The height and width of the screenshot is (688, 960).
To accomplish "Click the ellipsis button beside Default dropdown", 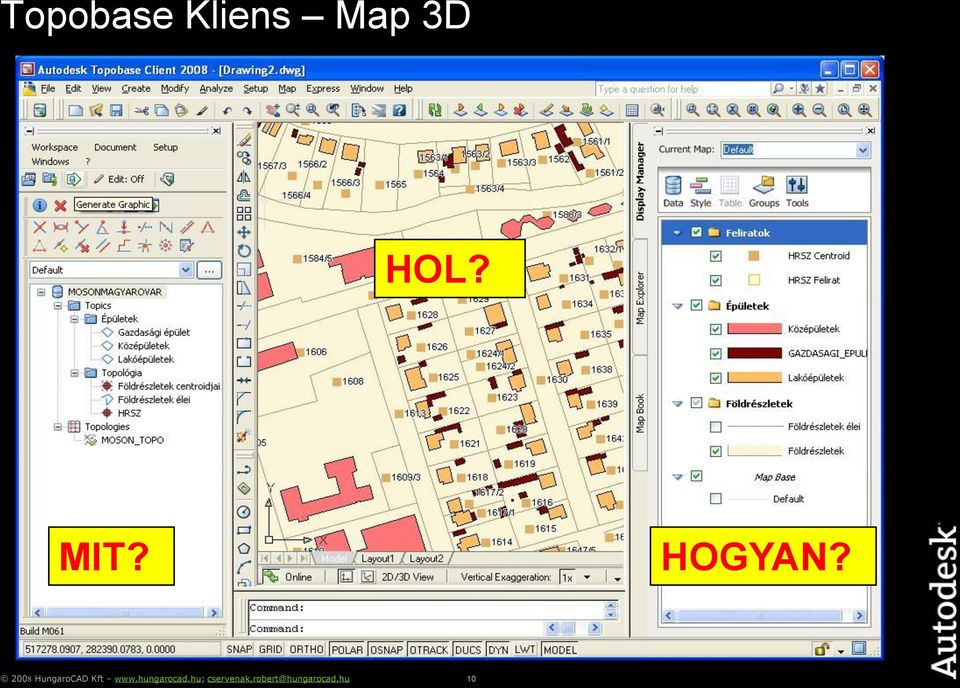I will tap(209, 270).
